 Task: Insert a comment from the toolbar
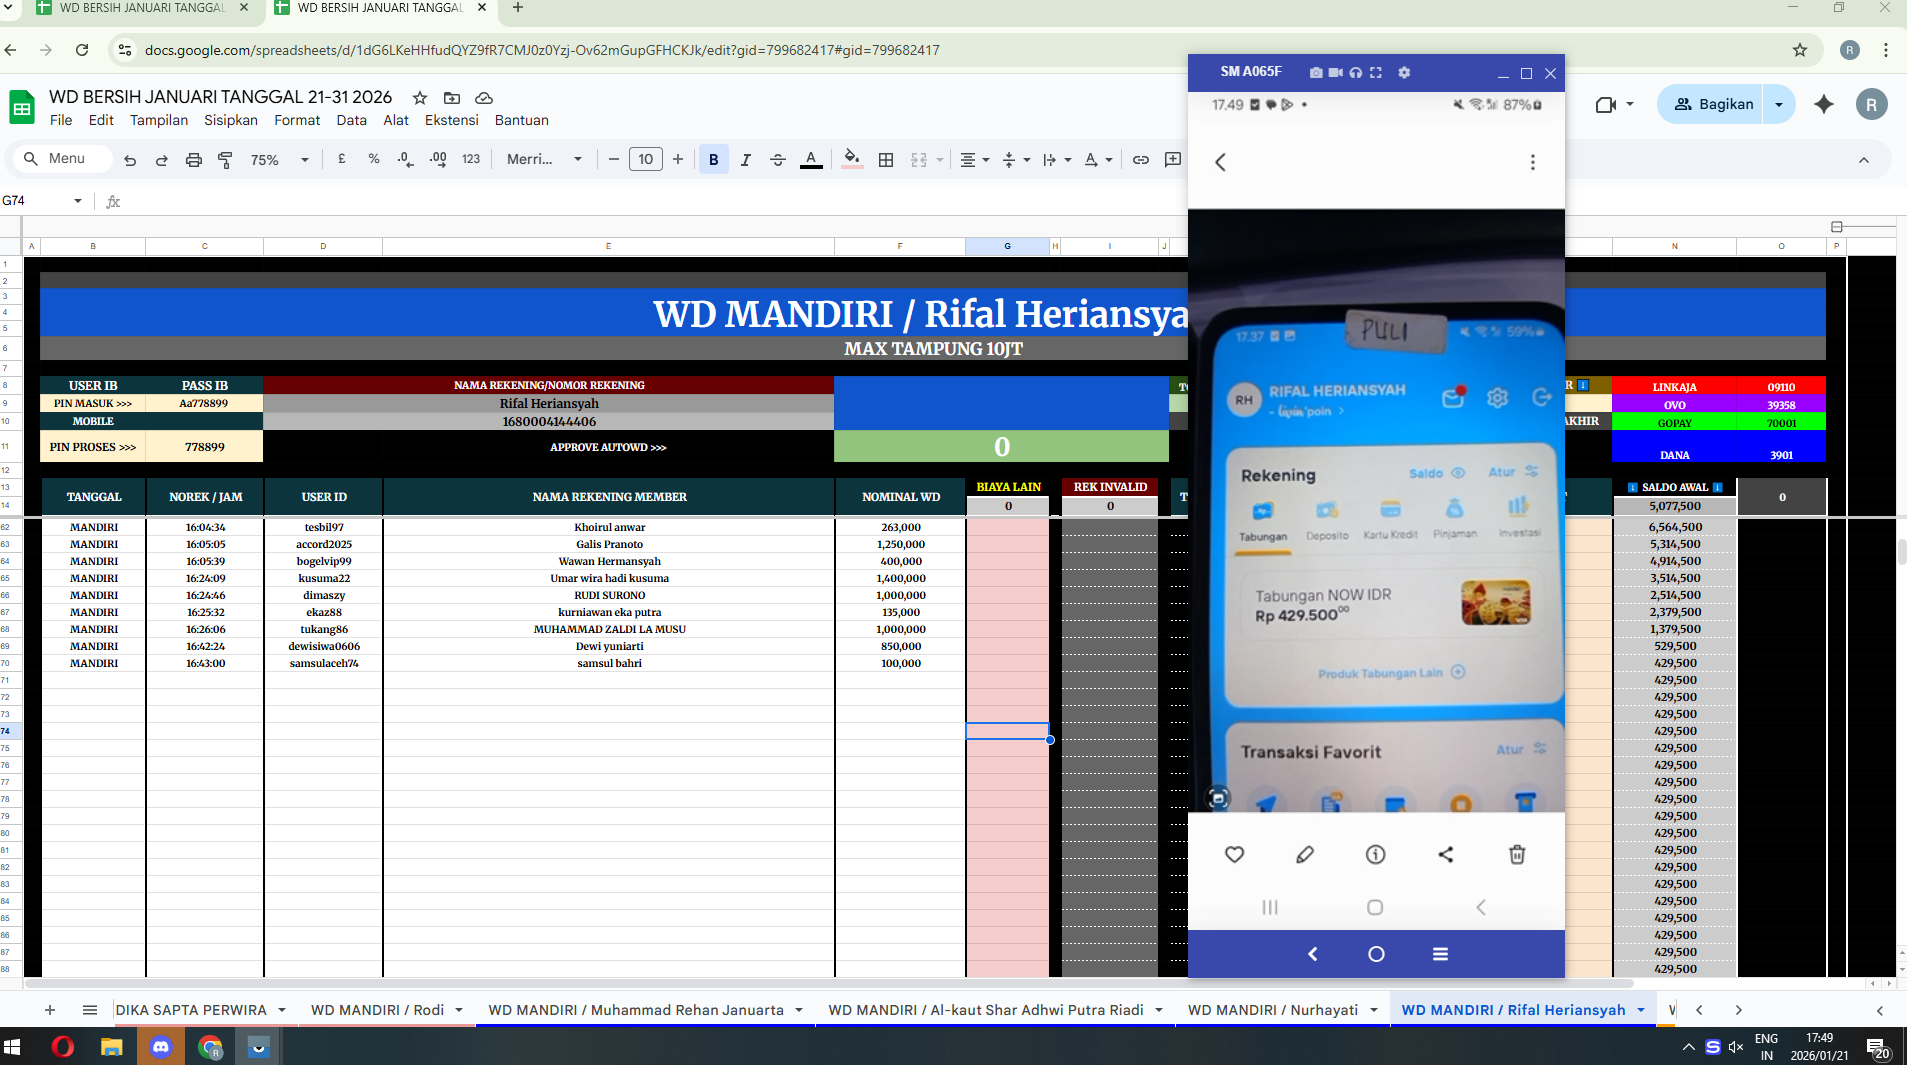[1173, 160]
